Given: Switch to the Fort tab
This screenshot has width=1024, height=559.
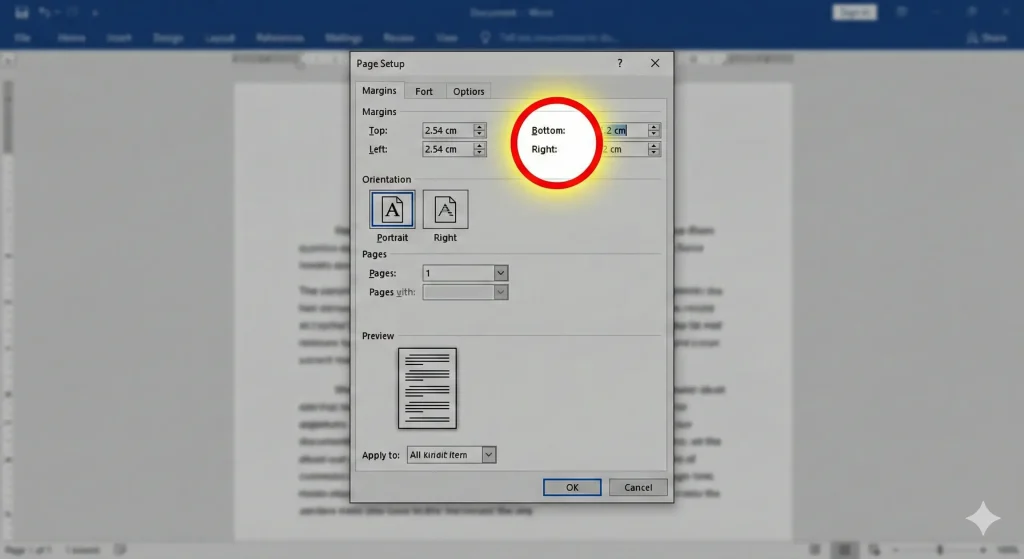Looking at the screenshot, I should pyautogui.click(x=424, y=91).
